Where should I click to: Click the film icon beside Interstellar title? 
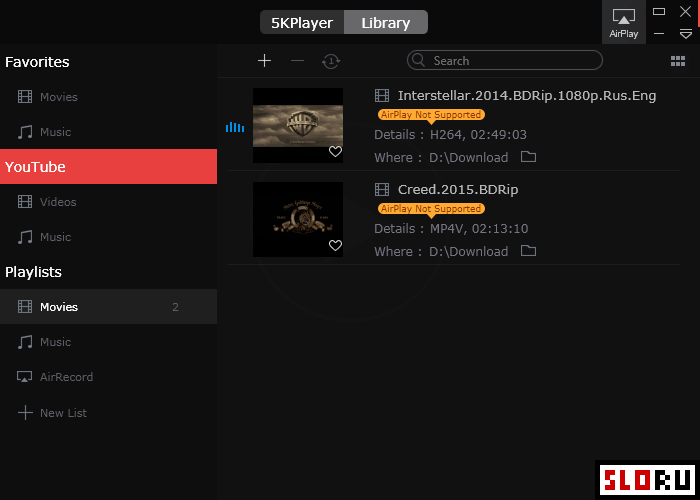(382, 96)
